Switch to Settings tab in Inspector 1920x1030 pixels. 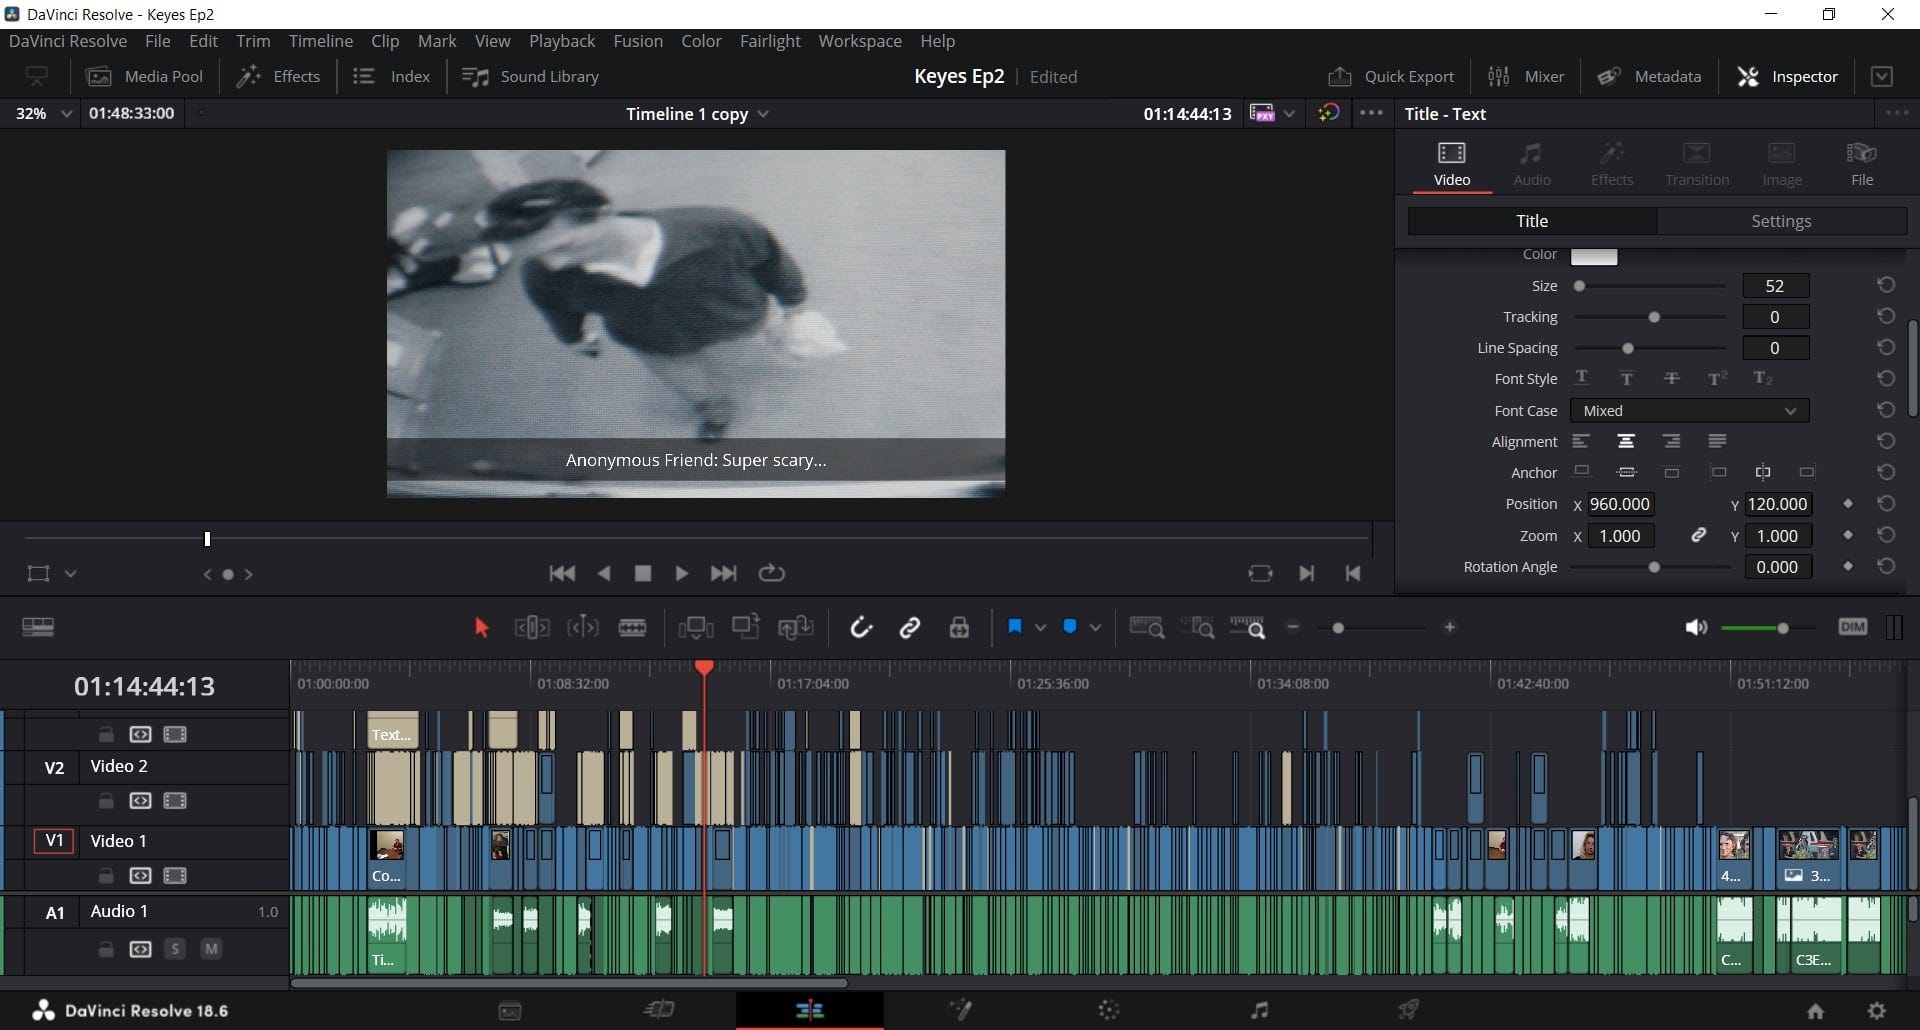point(1781,221)
